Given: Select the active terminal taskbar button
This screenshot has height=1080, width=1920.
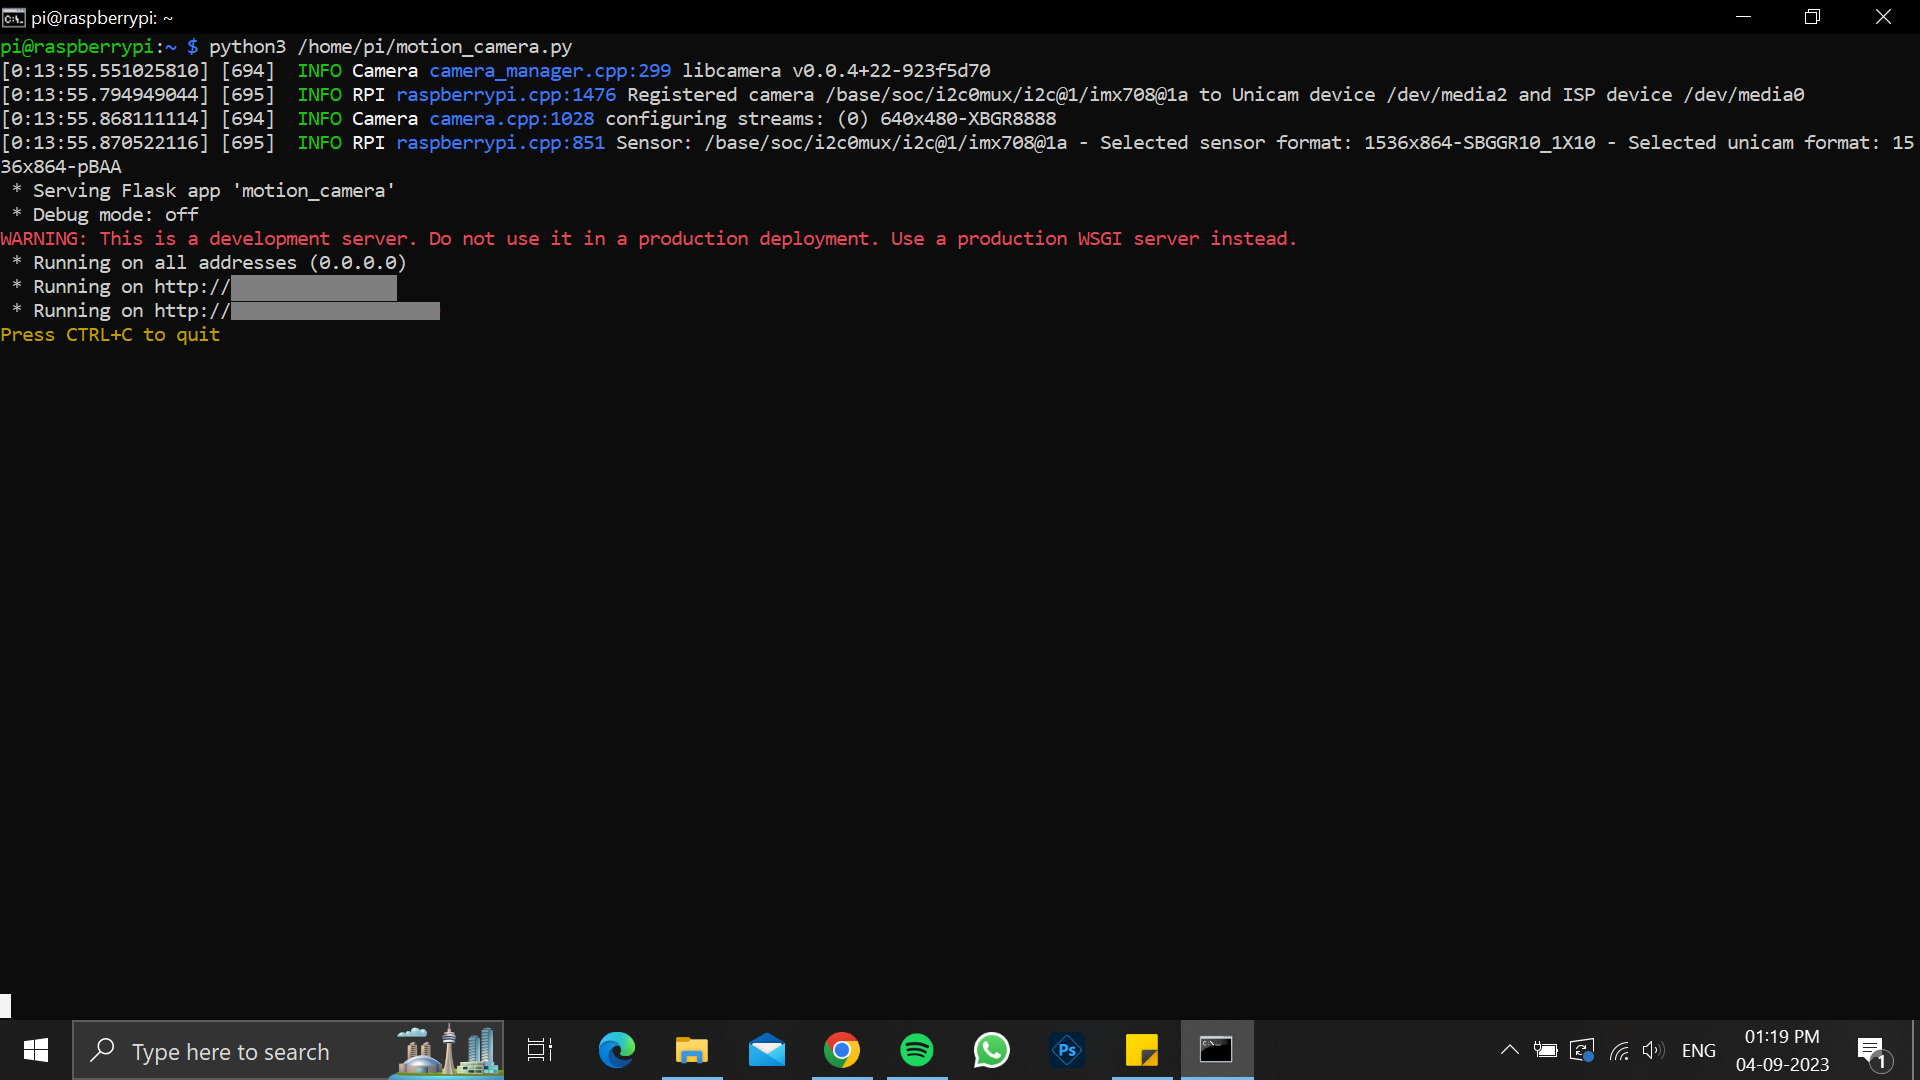Looking at the screenshot, I should pyautogui.click(x=1217, y=1050).
